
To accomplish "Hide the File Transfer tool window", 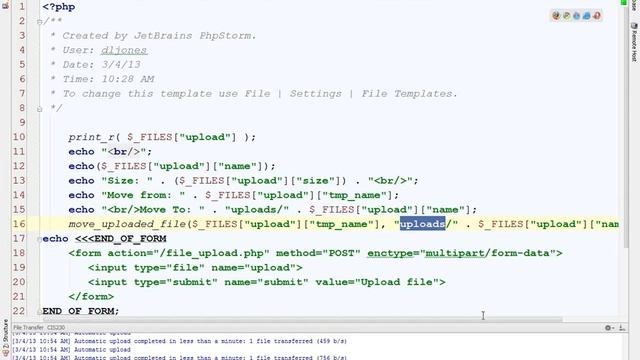I will click(x=622, y=327).
